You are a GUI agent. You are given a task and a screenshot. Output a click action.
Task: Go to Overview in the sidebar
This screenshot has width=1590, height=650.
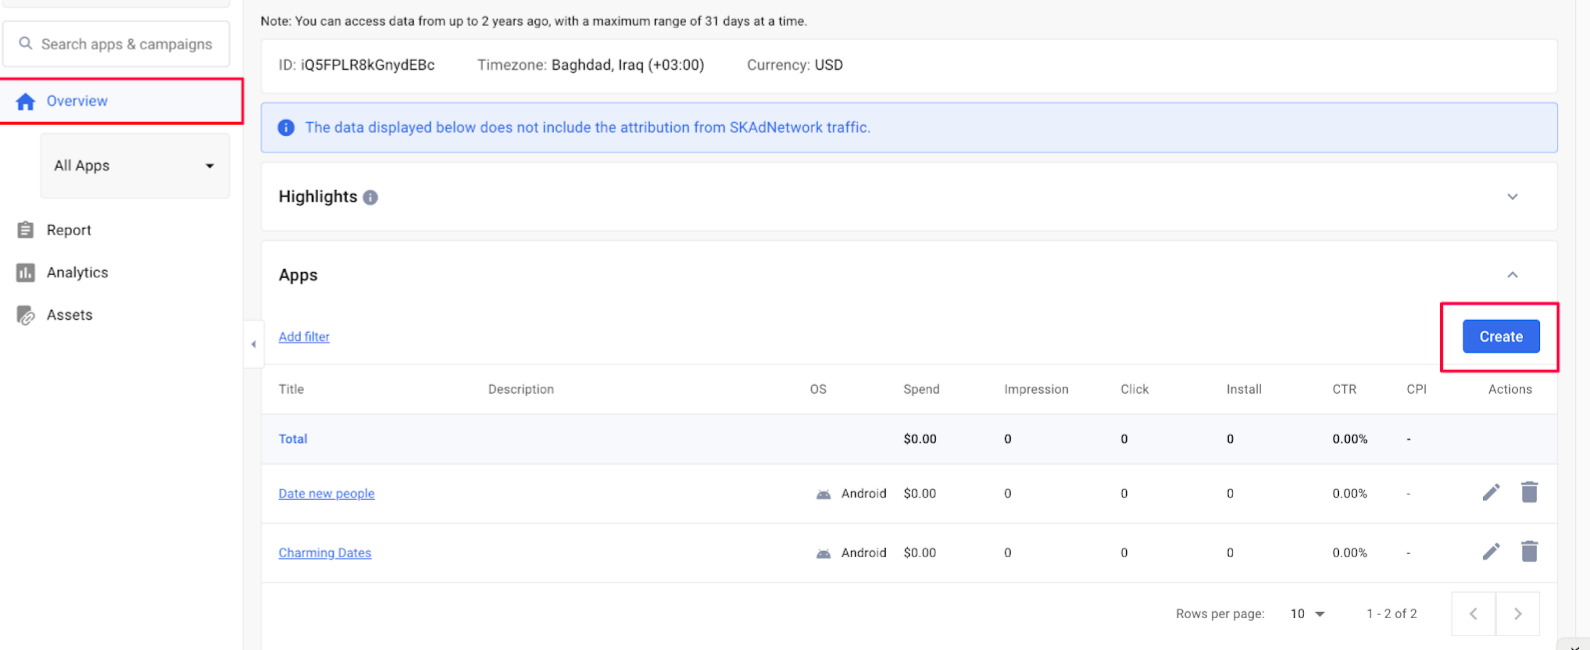coord(77,101)
